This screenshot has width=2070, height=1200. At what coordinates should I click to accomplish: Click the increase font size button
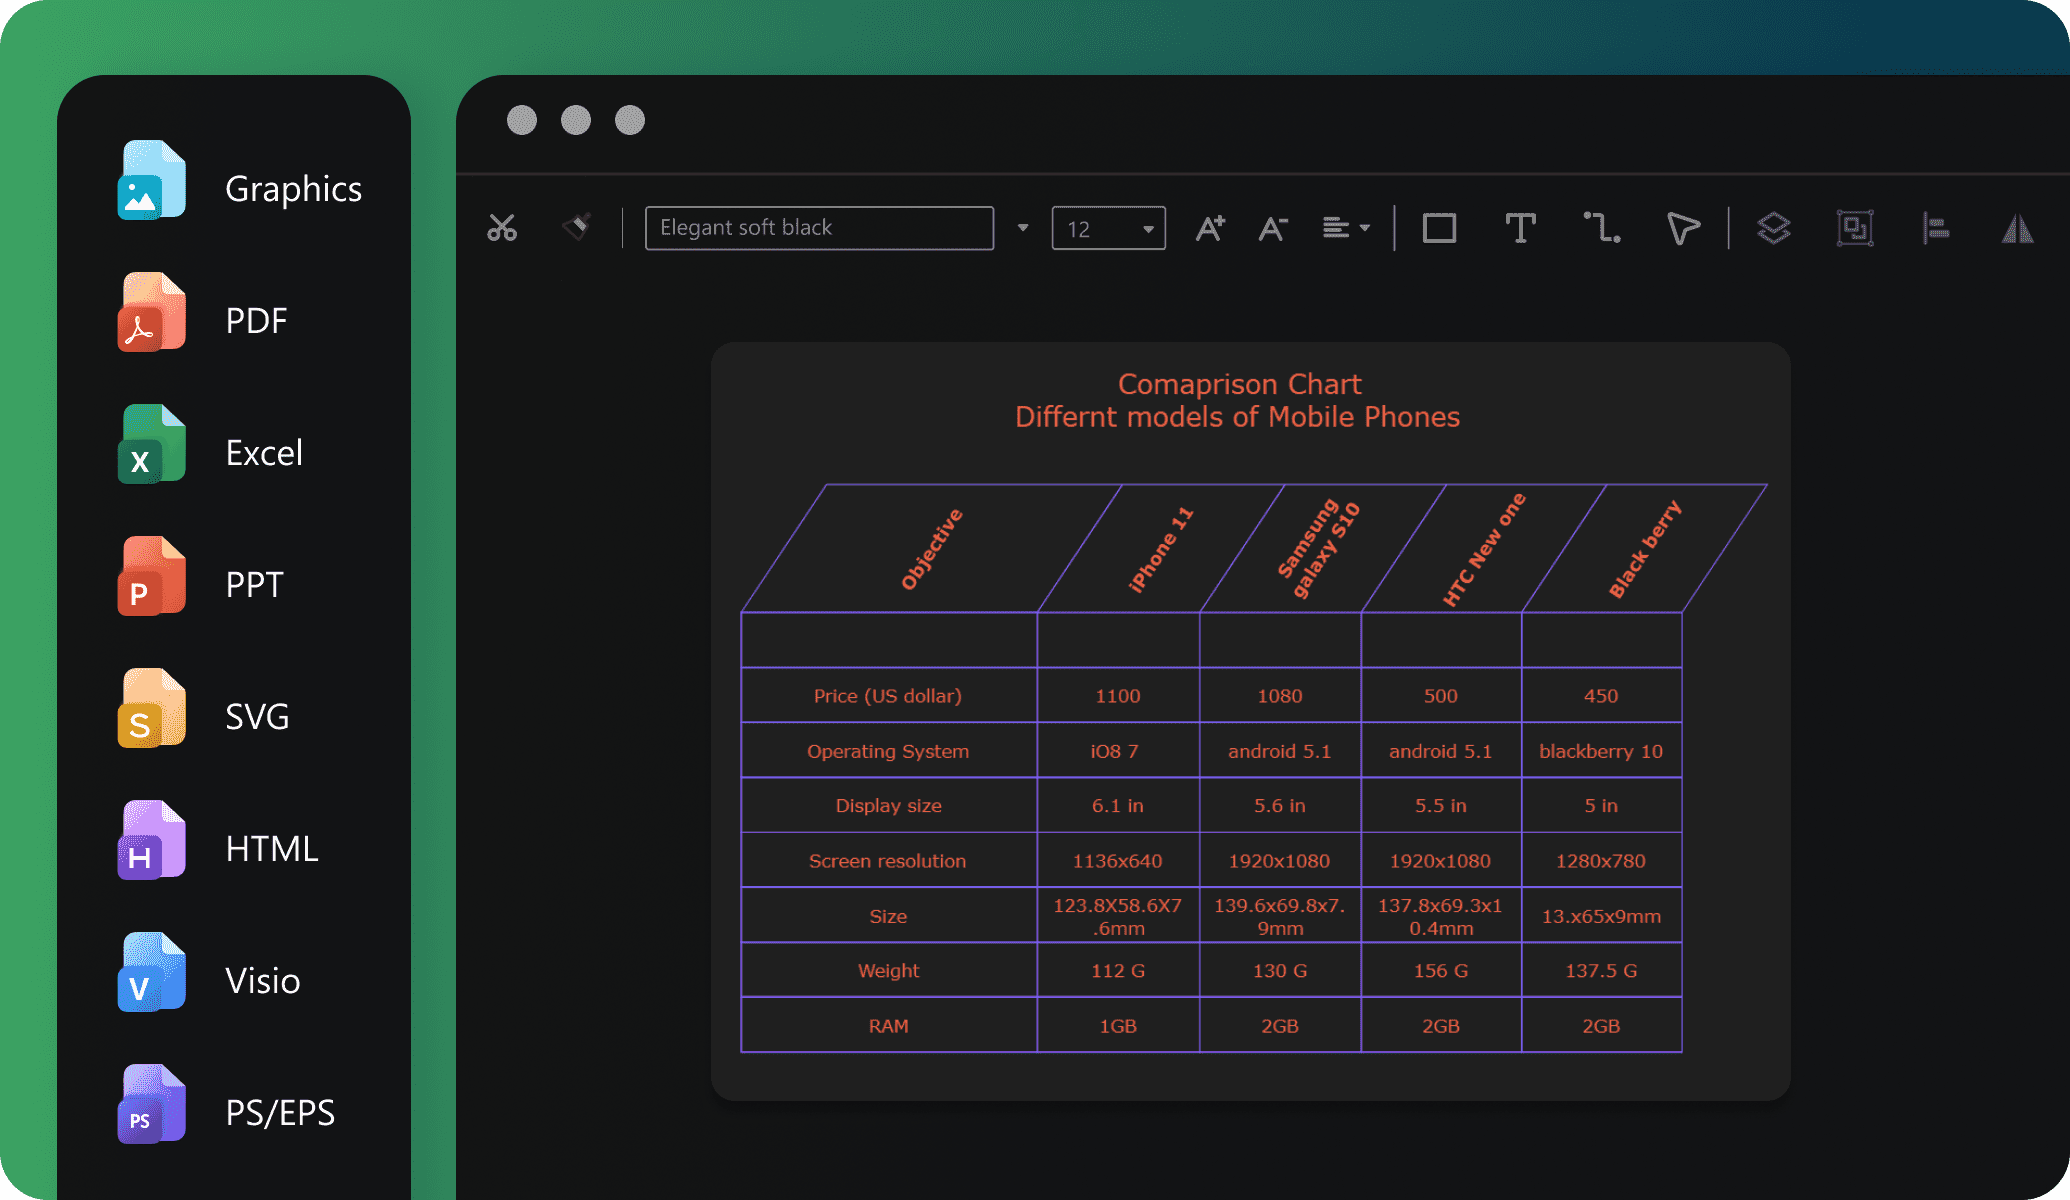click(x=1213, y=226)
